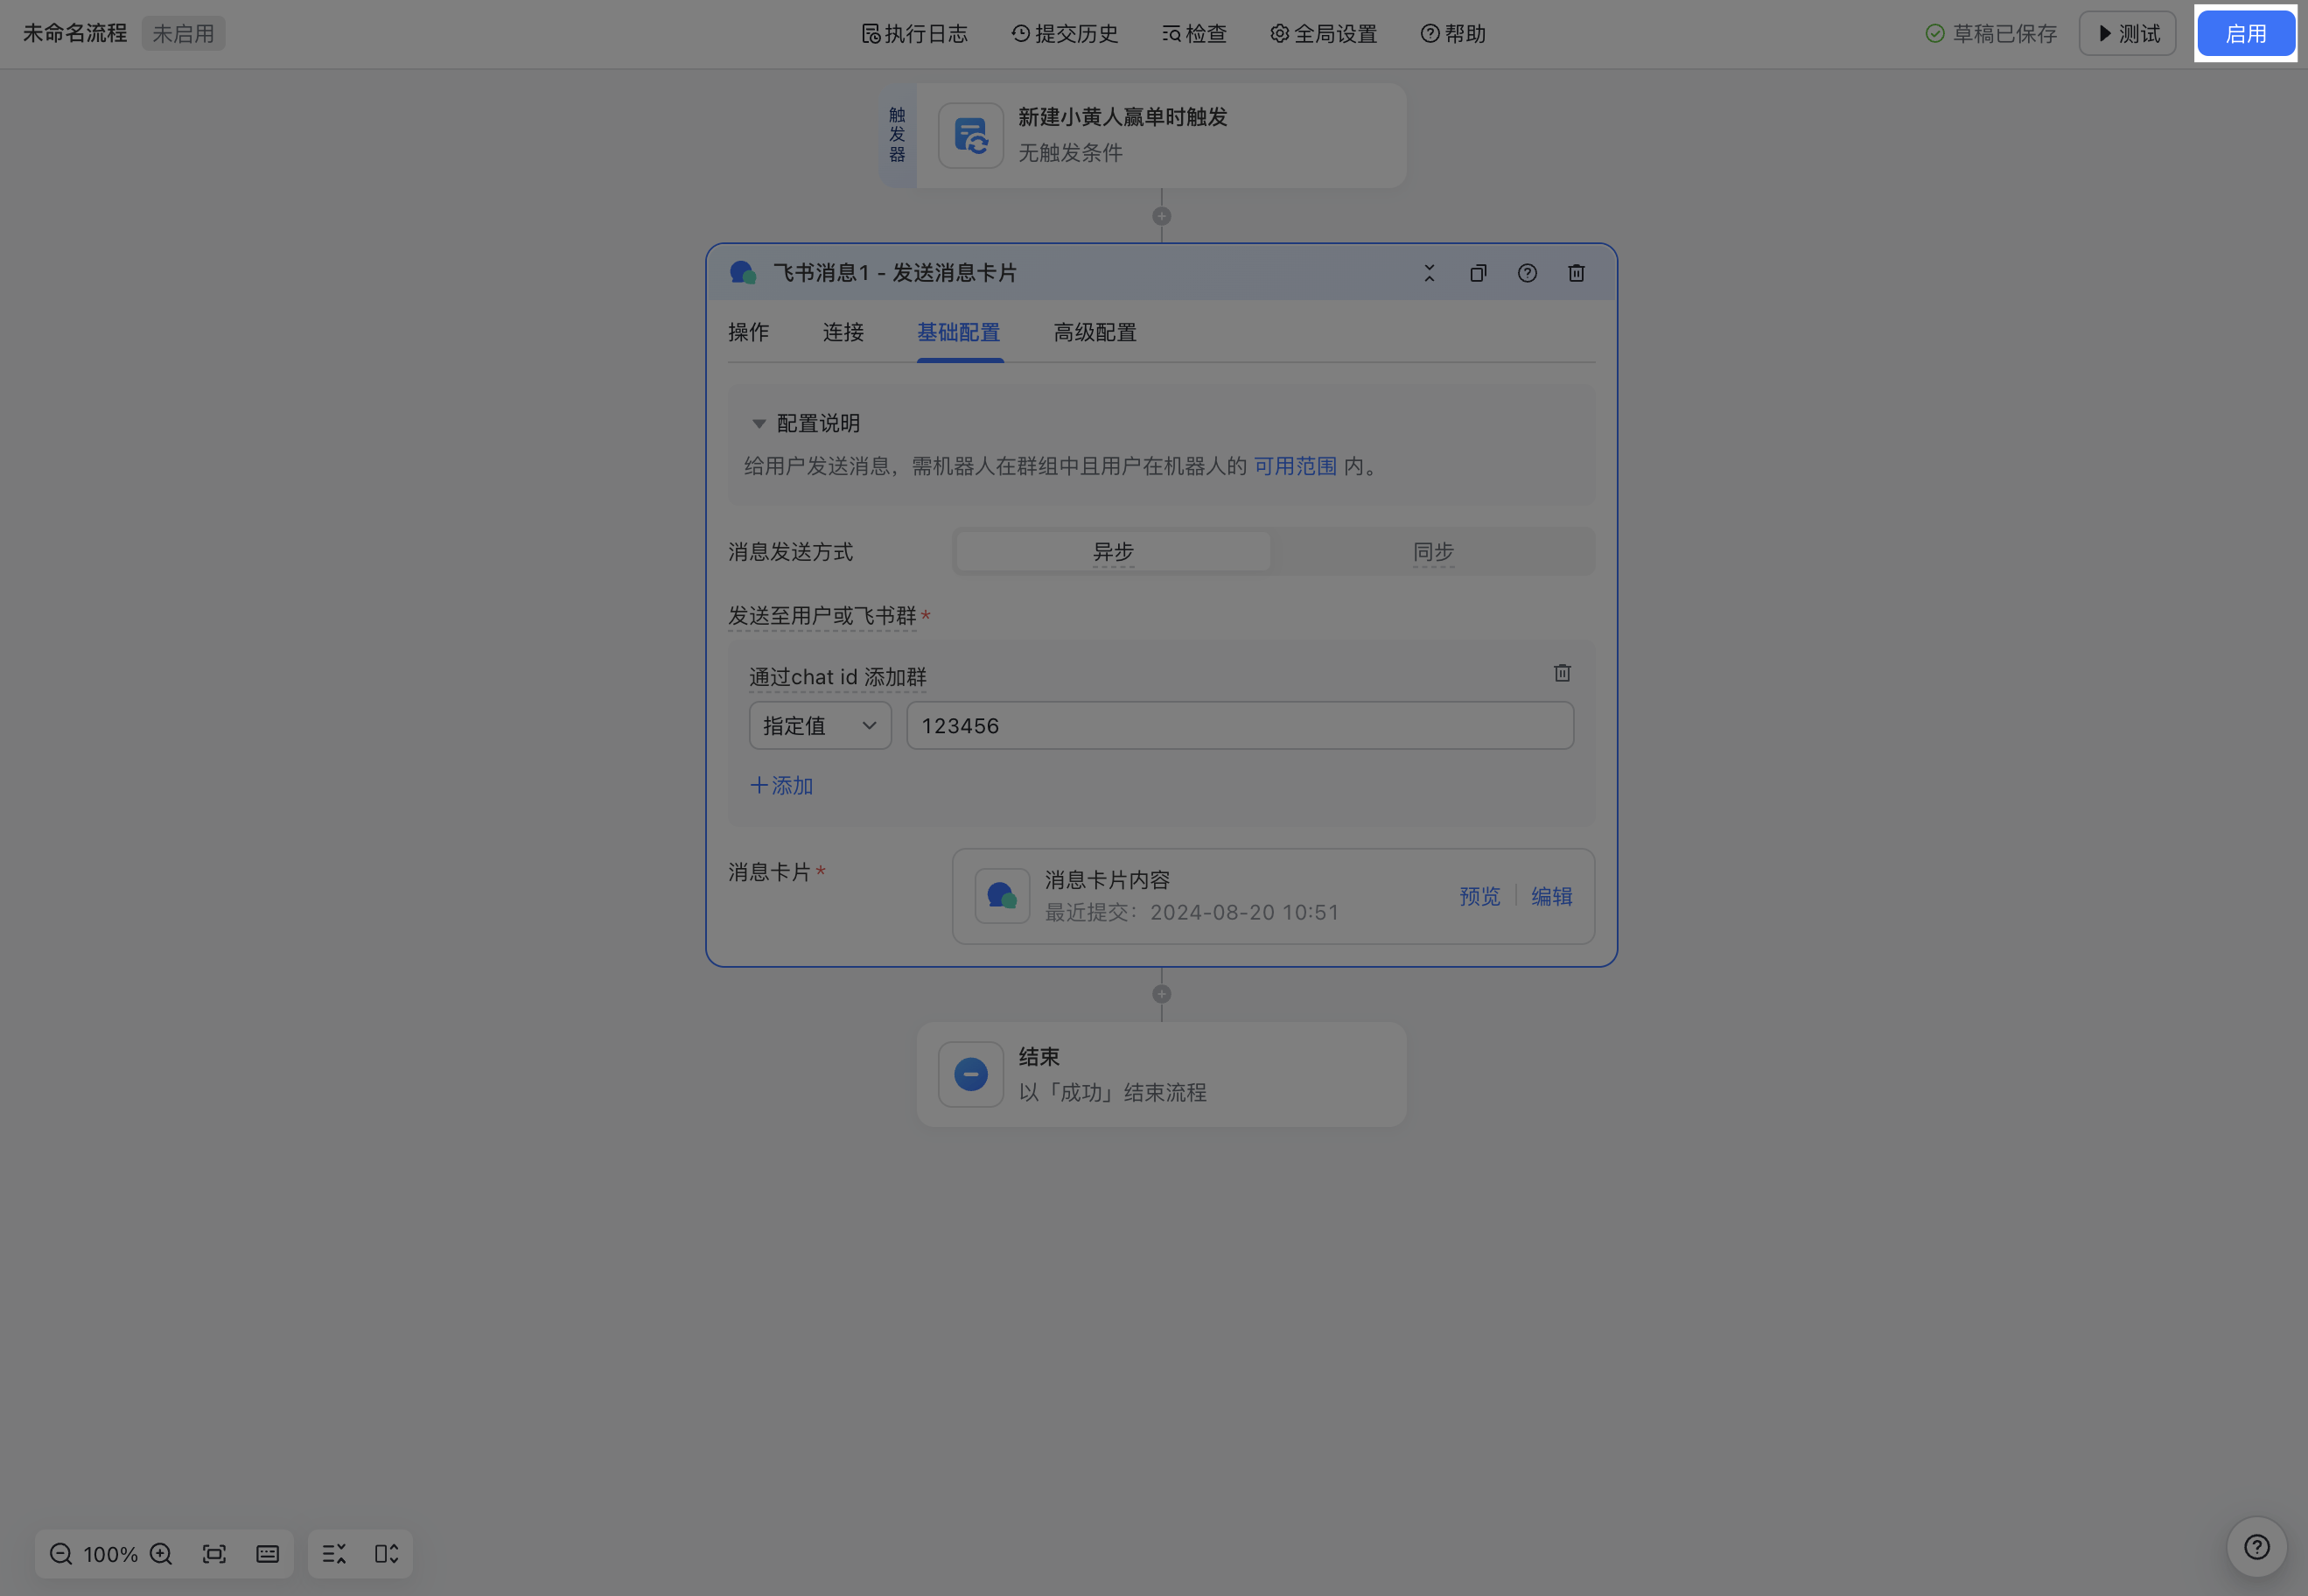
Task: Click the blue 启用 enable button
Action: point(2245,34)
